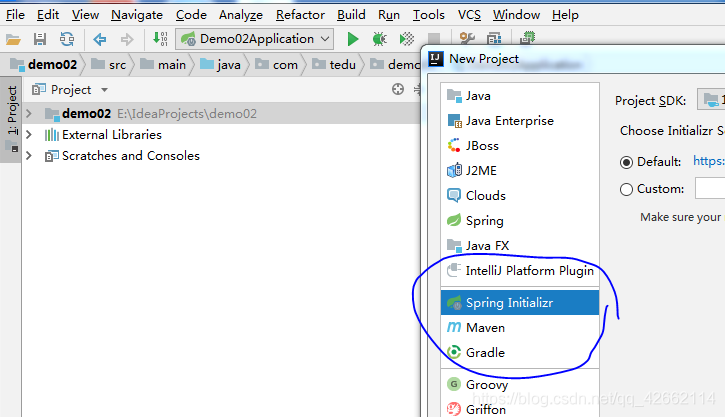
Task: Open the Project view dropdown arrow
Action: coord(104,90)
